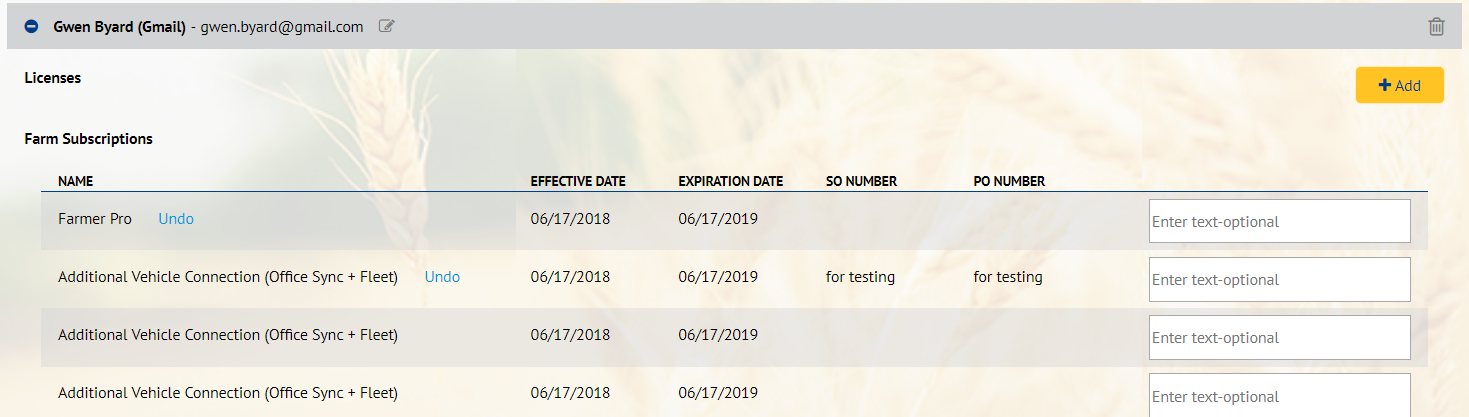Click the 'for testing' PO number cell
1469x417 pixels.
coord(1008,277)
